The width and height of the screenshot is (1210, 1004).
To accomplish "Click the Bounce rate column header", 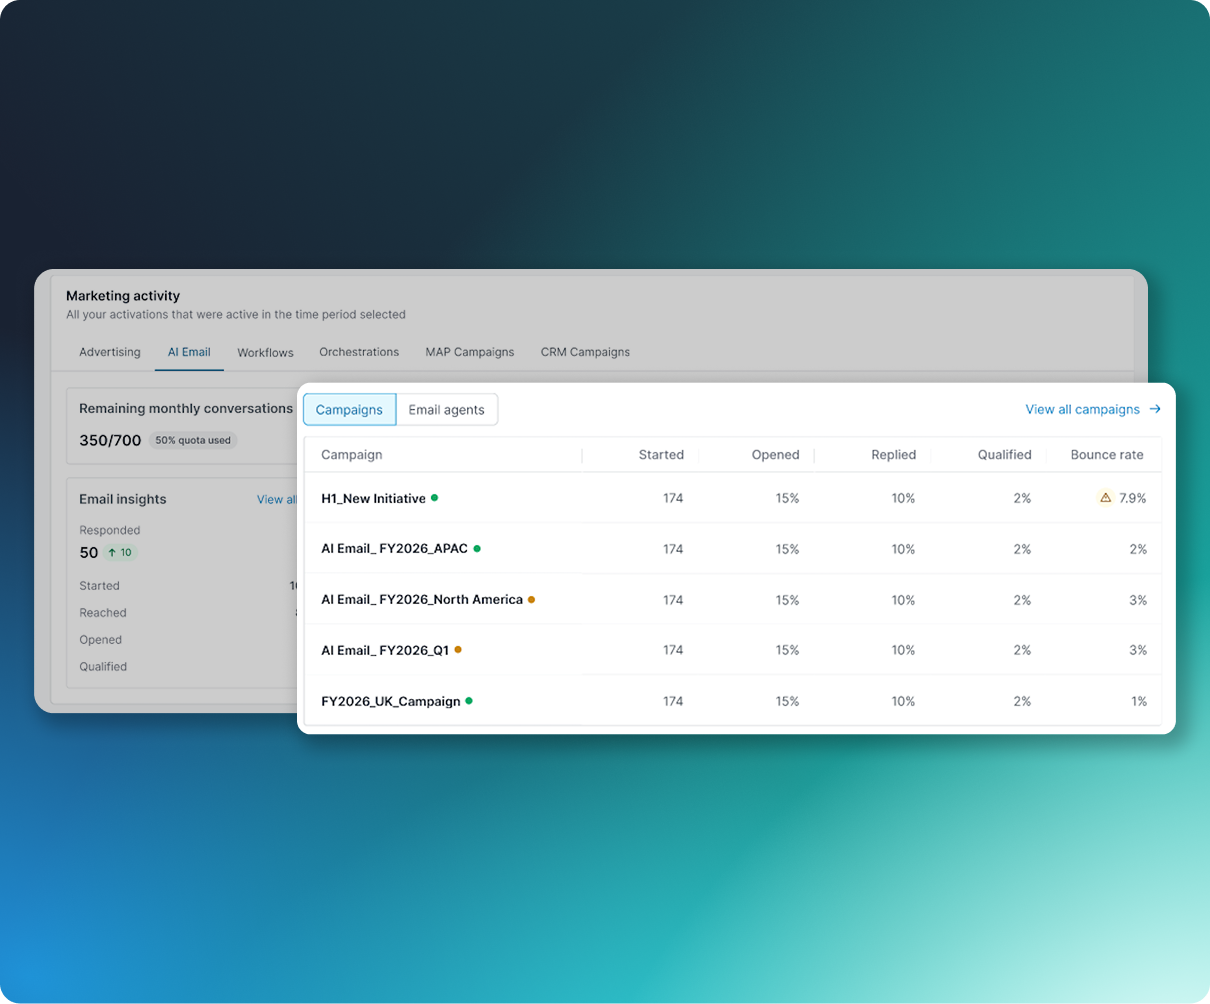I will coord(1106,454).
